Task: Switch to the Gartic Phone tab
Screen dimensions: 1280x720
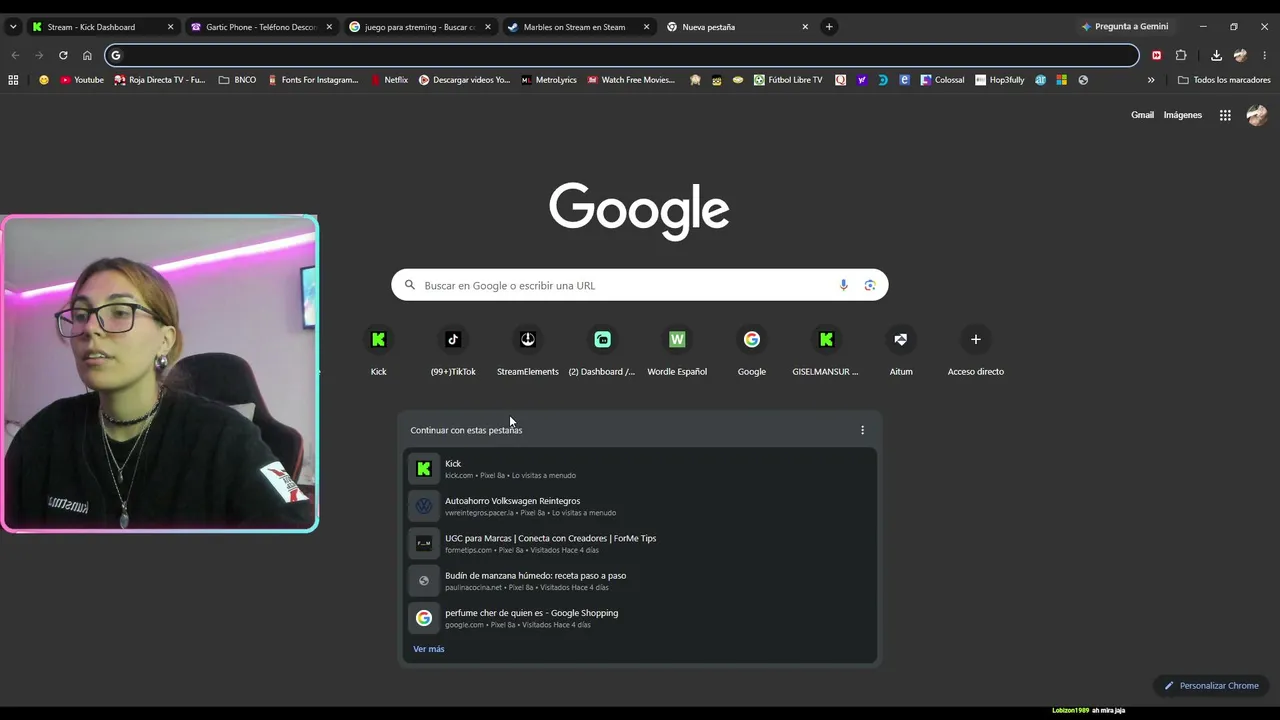Action: (261, 27)
